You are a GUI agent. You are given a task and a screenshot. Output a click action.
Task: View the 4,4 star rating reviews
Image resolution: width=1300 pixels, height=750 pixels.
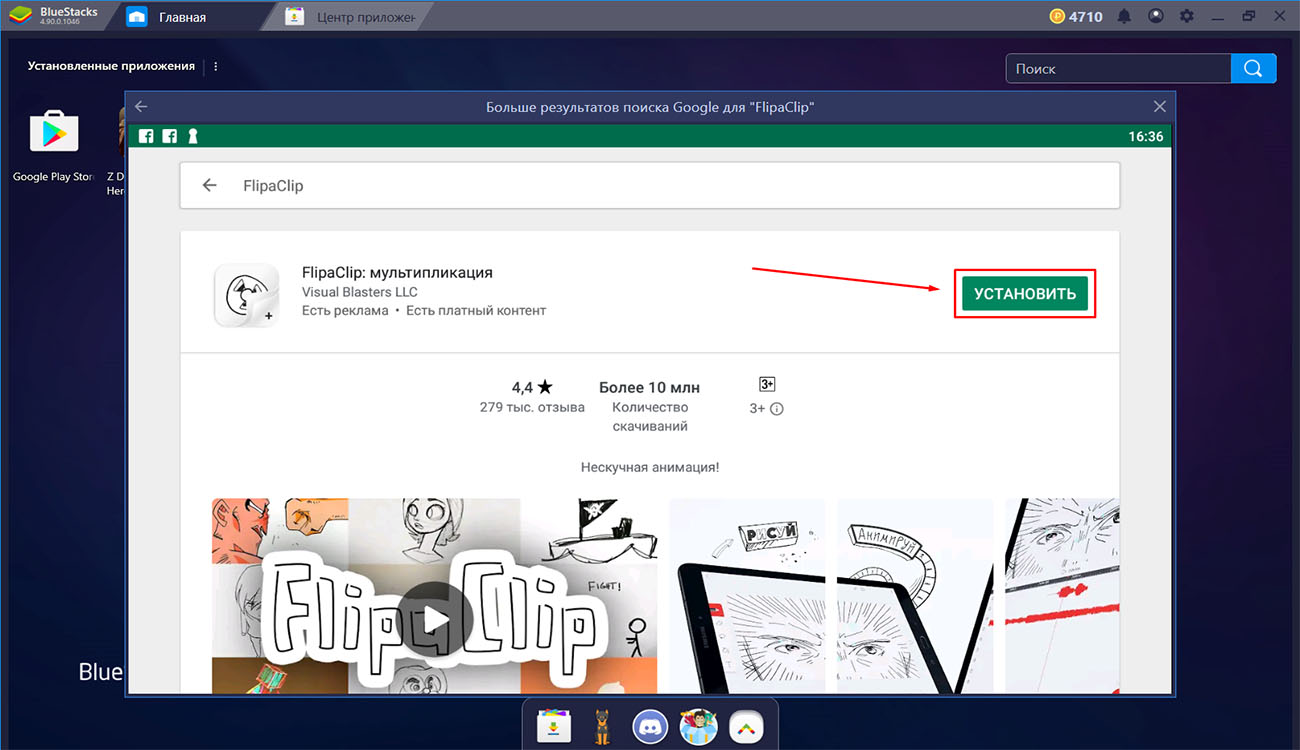pos(532,387)
